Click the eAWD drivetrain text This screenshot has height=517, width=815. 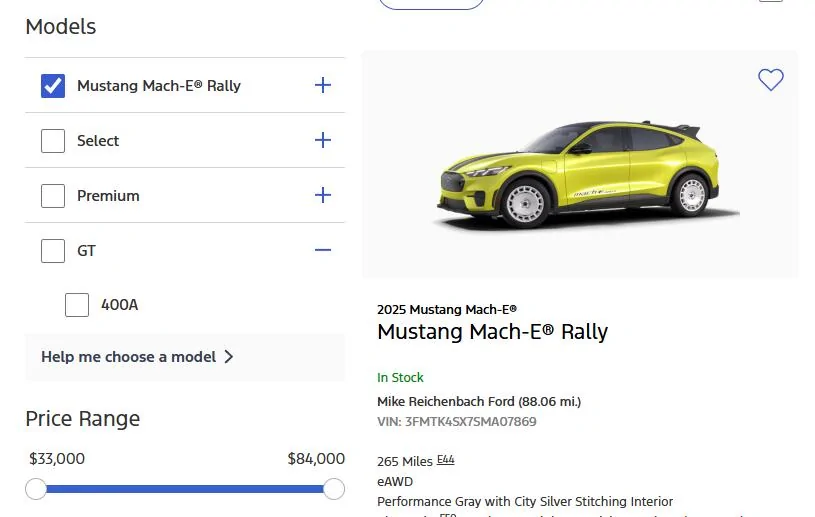[x=395, y=482]
